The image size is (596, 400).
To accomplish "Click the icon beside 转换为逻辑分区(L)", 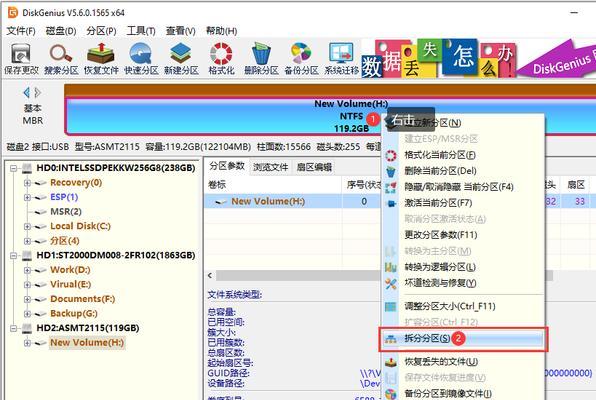I will click(391, 267).
